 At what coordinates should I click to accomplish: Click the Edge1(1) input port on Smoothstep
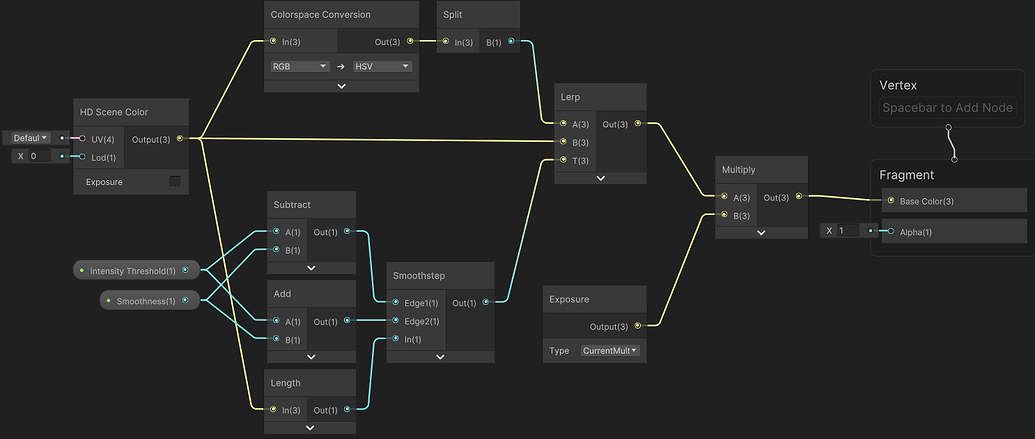coord(395,302)
